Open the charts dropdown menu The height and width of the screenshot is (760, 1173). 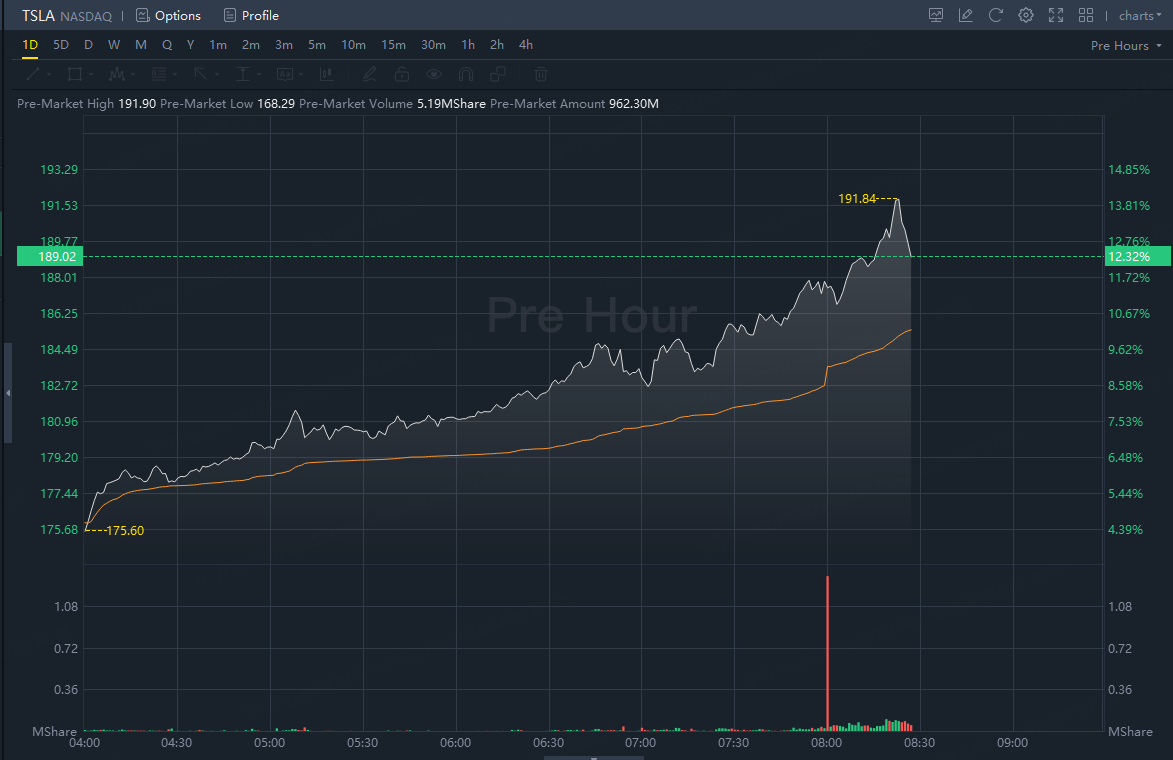click(1140, 16)
